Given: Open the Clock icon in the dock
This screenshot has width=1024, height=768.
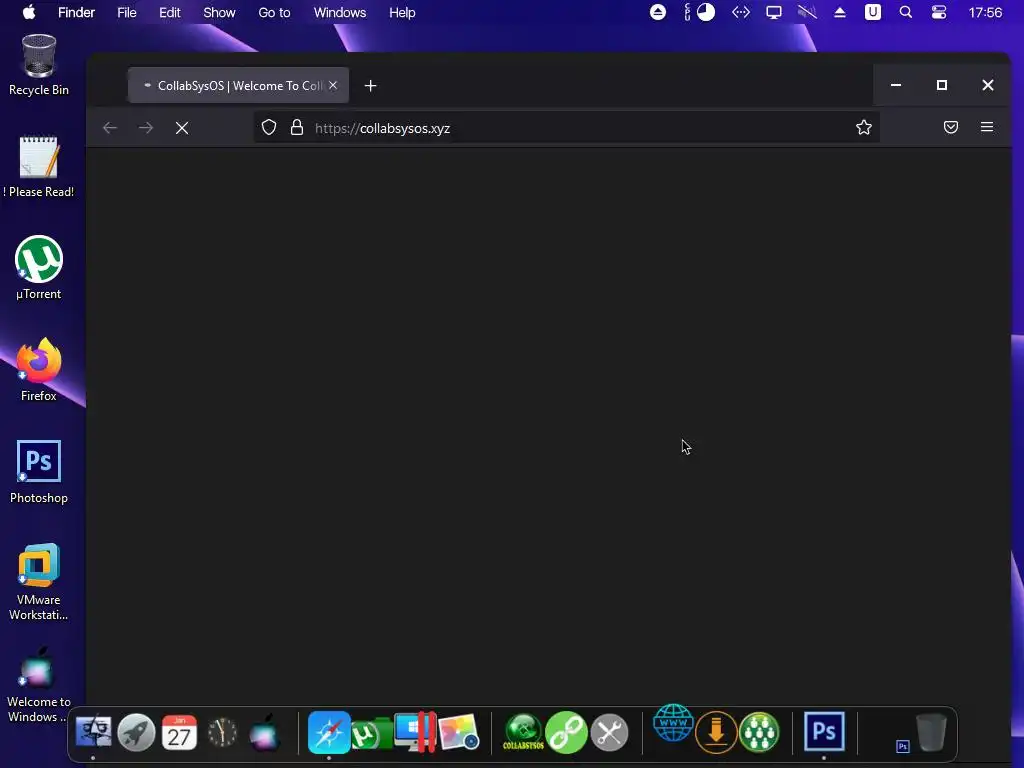Looking at the screenshot, I should click(x=222, y=732).
